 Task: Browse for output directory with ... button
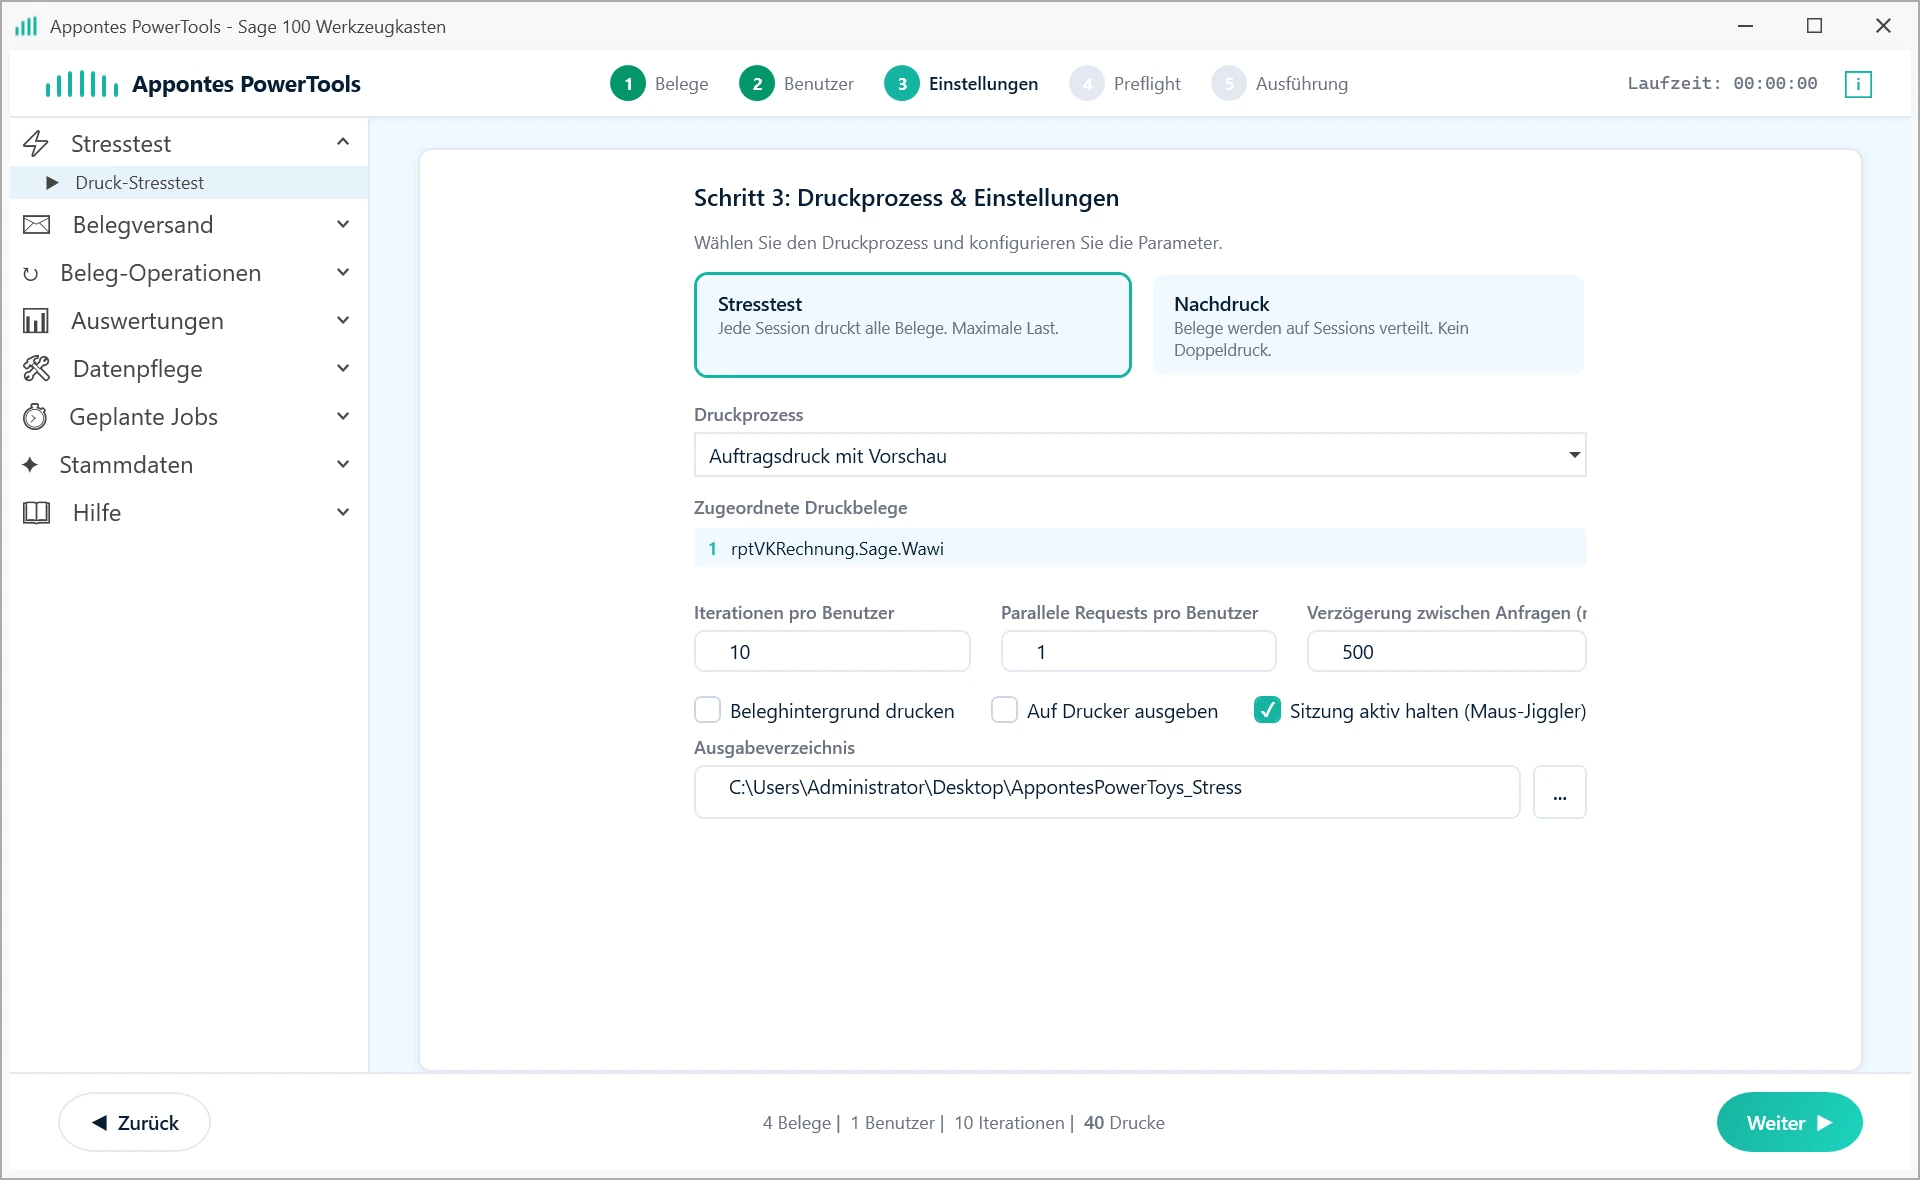pyautogui.click(x=1559, y=792)
